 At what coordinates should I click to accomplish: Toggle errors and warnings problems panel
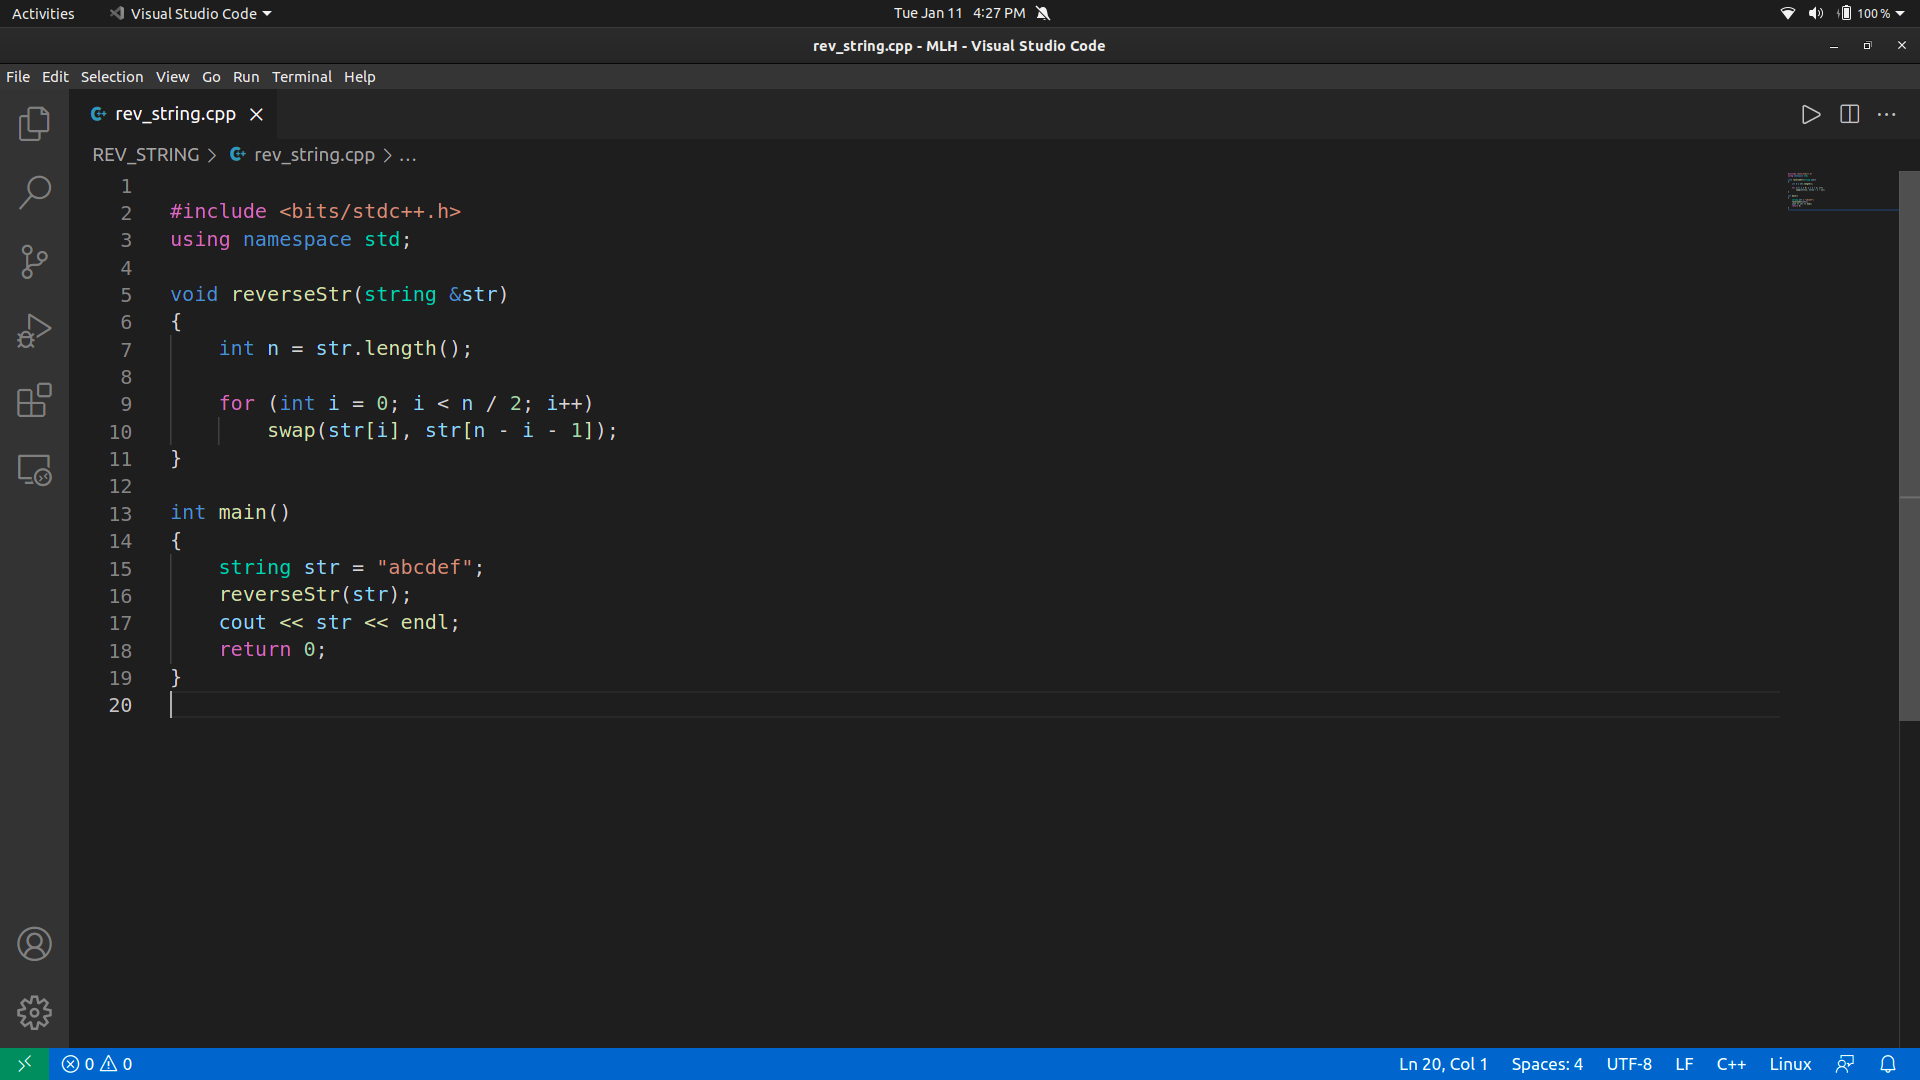97,1064
